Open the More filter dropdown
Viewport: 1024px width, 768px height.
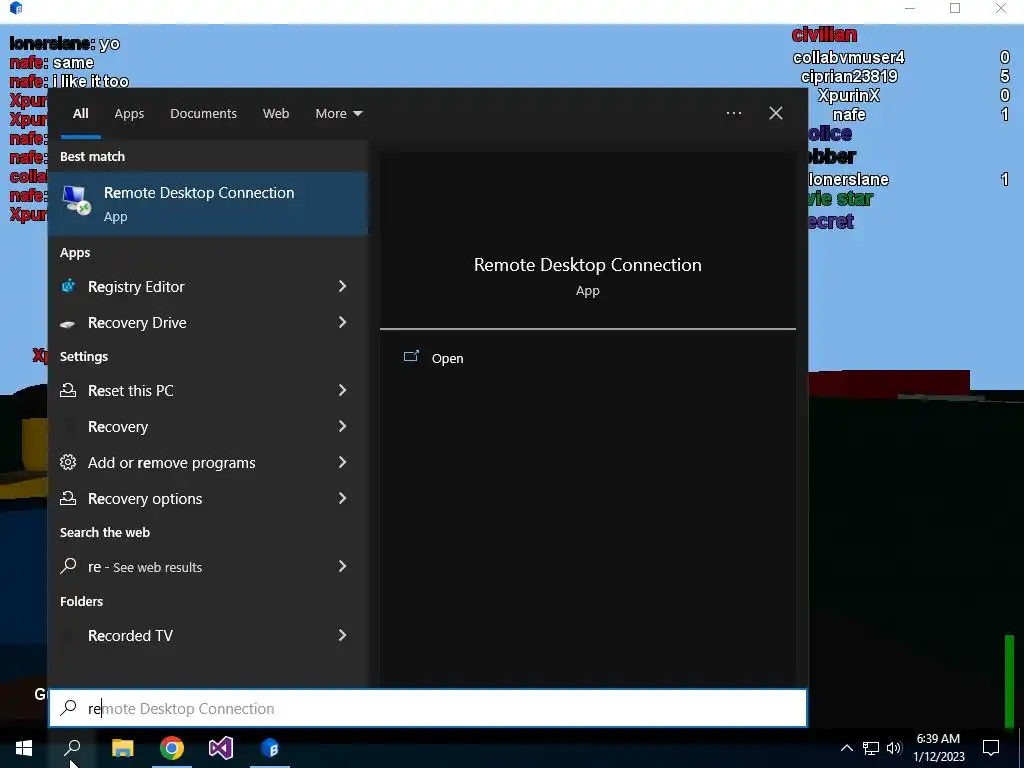click(338, 114)
